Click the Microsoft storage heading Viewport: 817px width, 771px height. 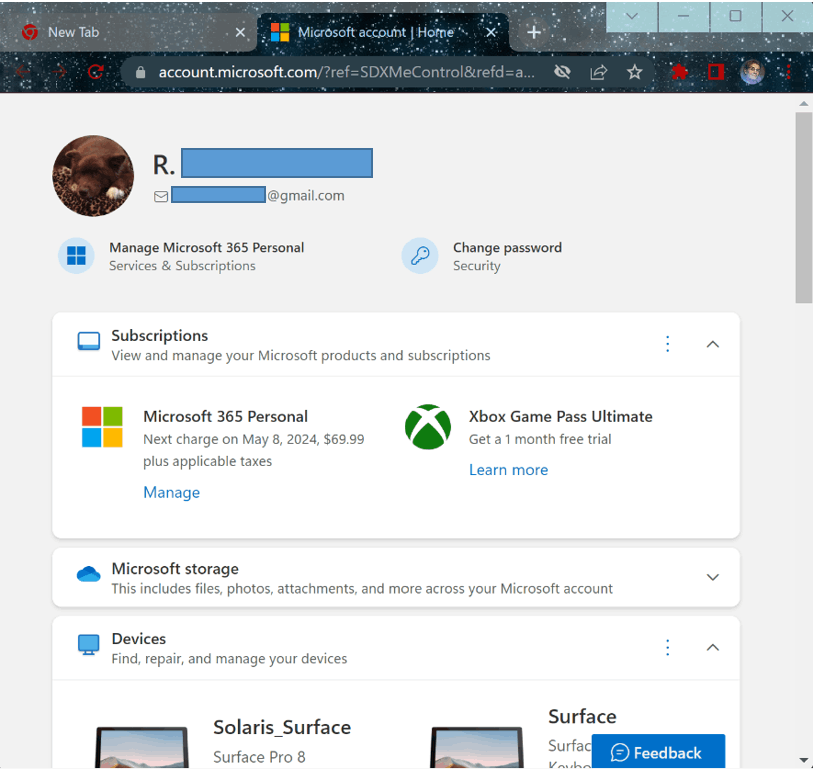click(175, 569)
